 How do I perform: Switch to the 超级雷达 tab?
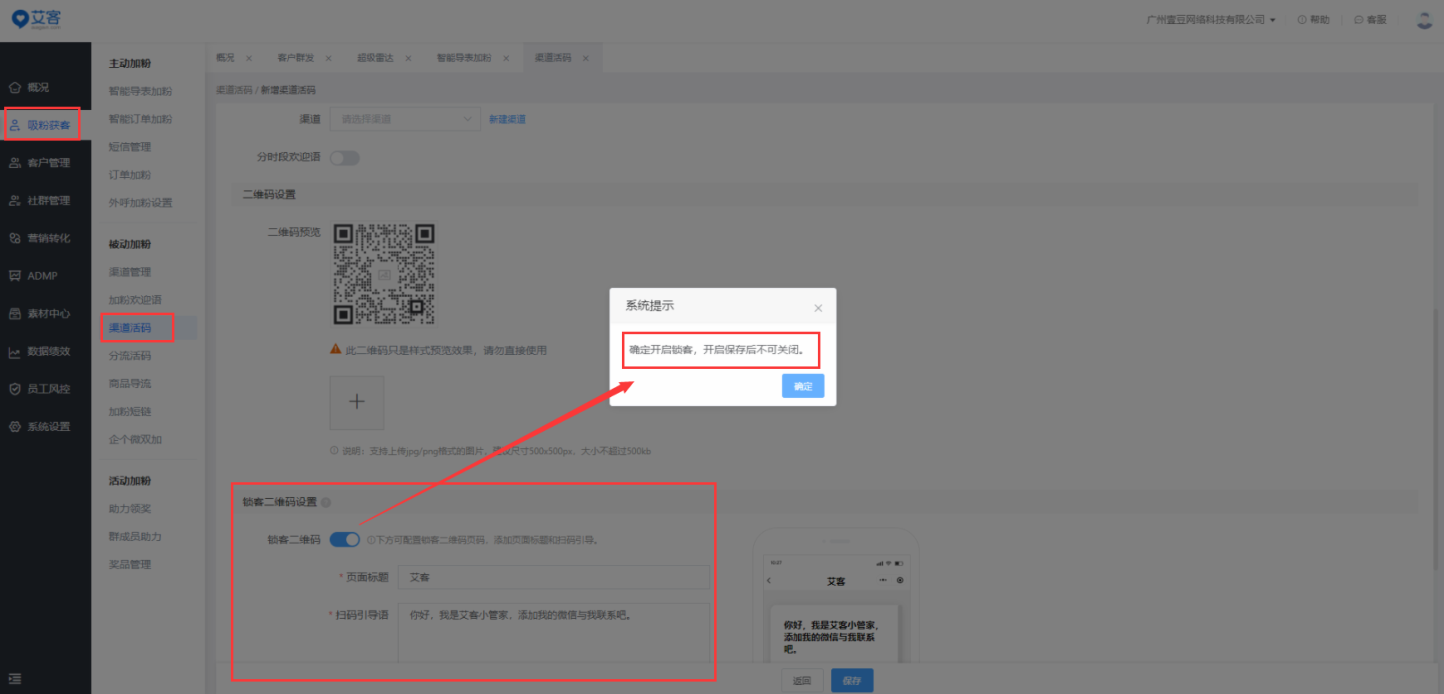[374, 58]
